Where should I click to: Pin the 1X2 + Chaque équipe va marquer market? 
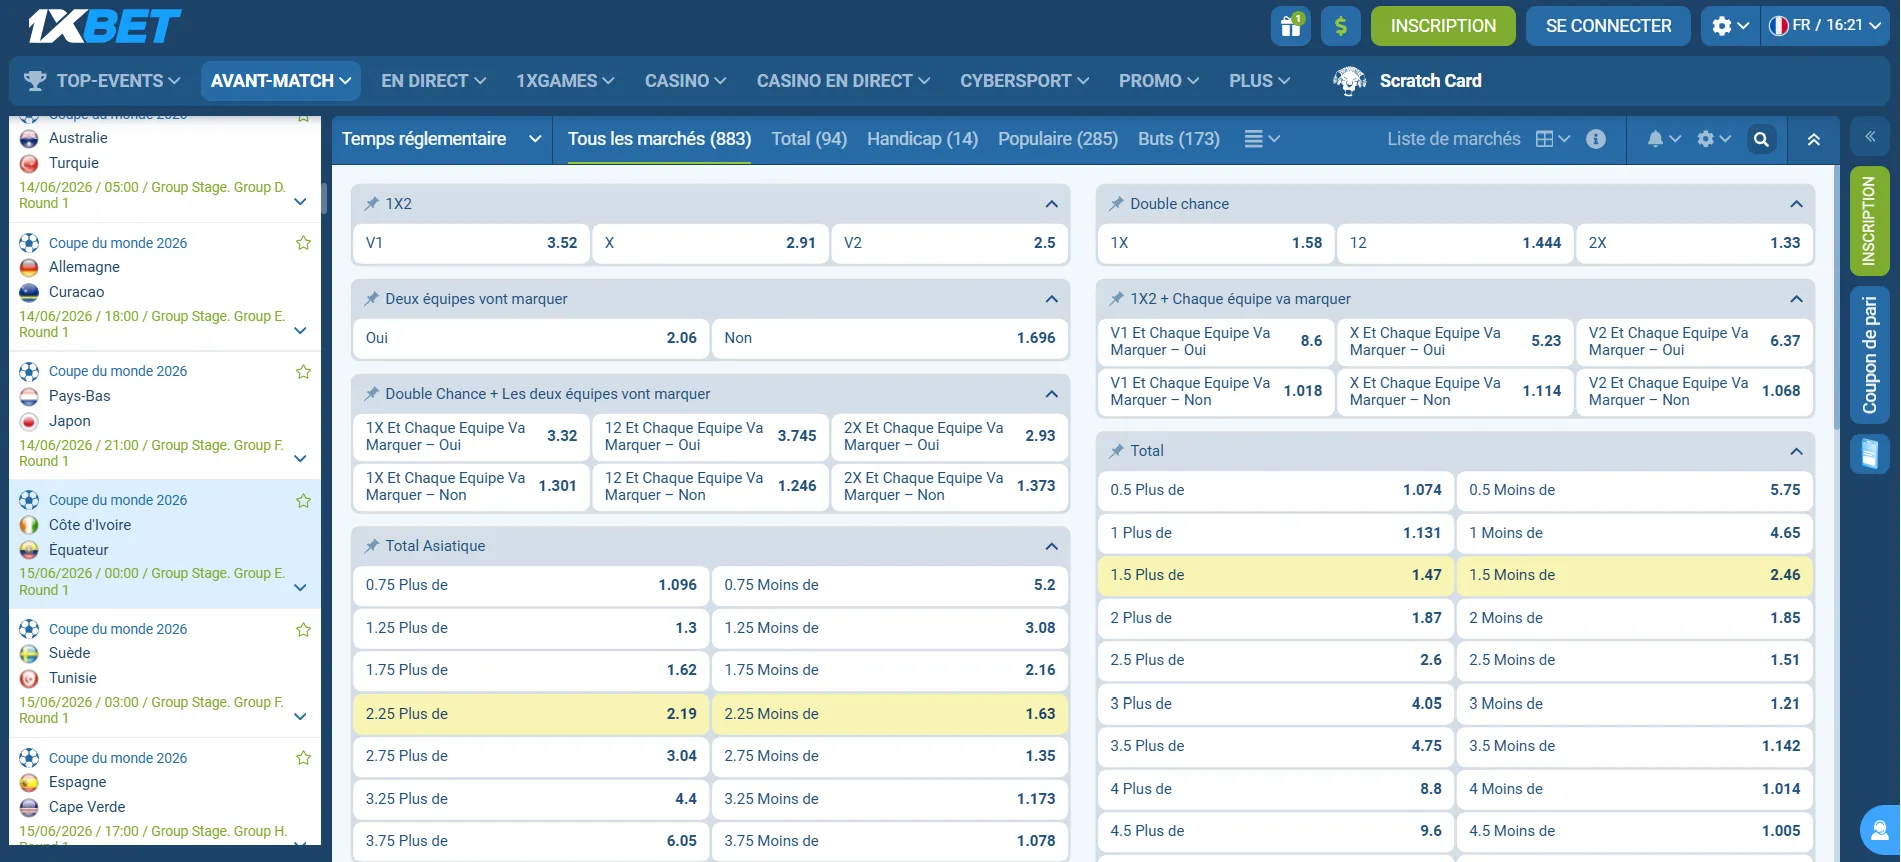(1116, 299)
